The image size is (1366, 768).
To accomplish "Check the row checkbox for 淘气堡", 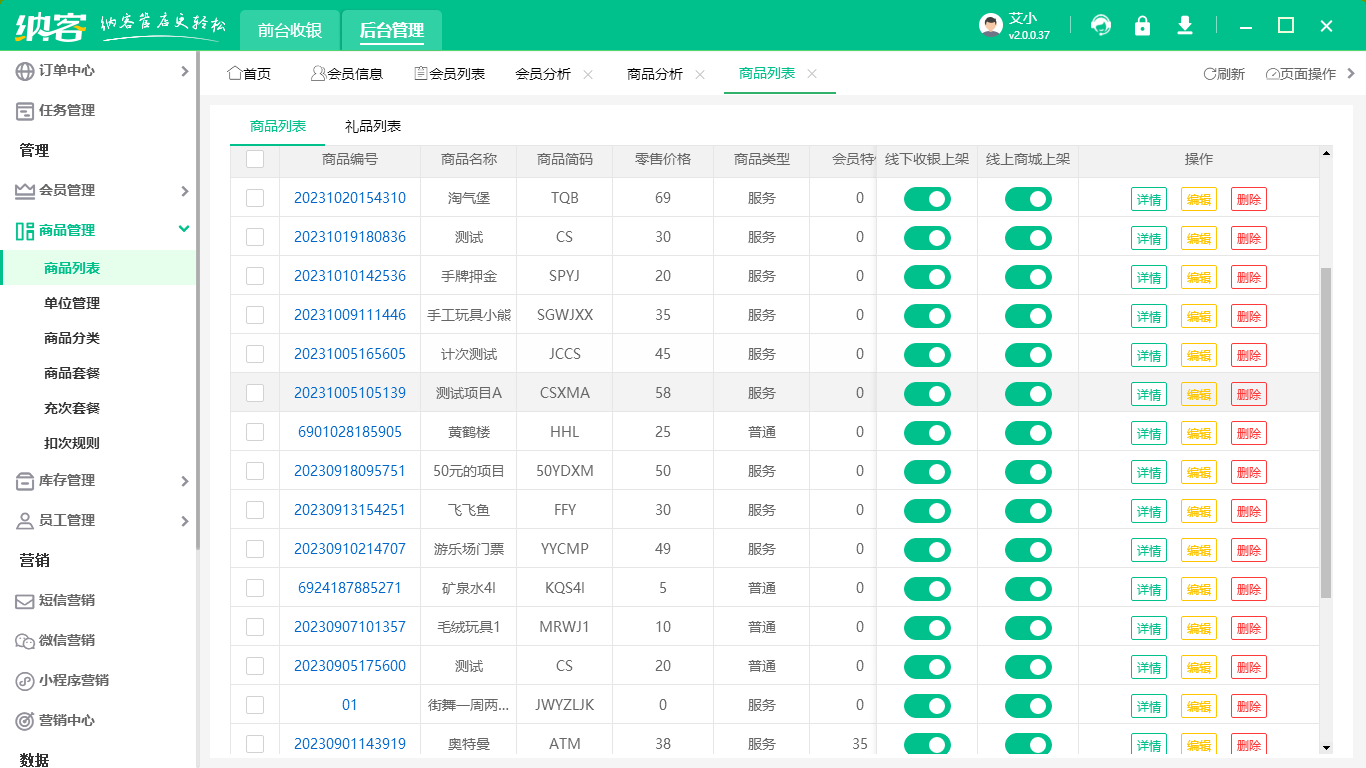I will (x=255, y=198).
